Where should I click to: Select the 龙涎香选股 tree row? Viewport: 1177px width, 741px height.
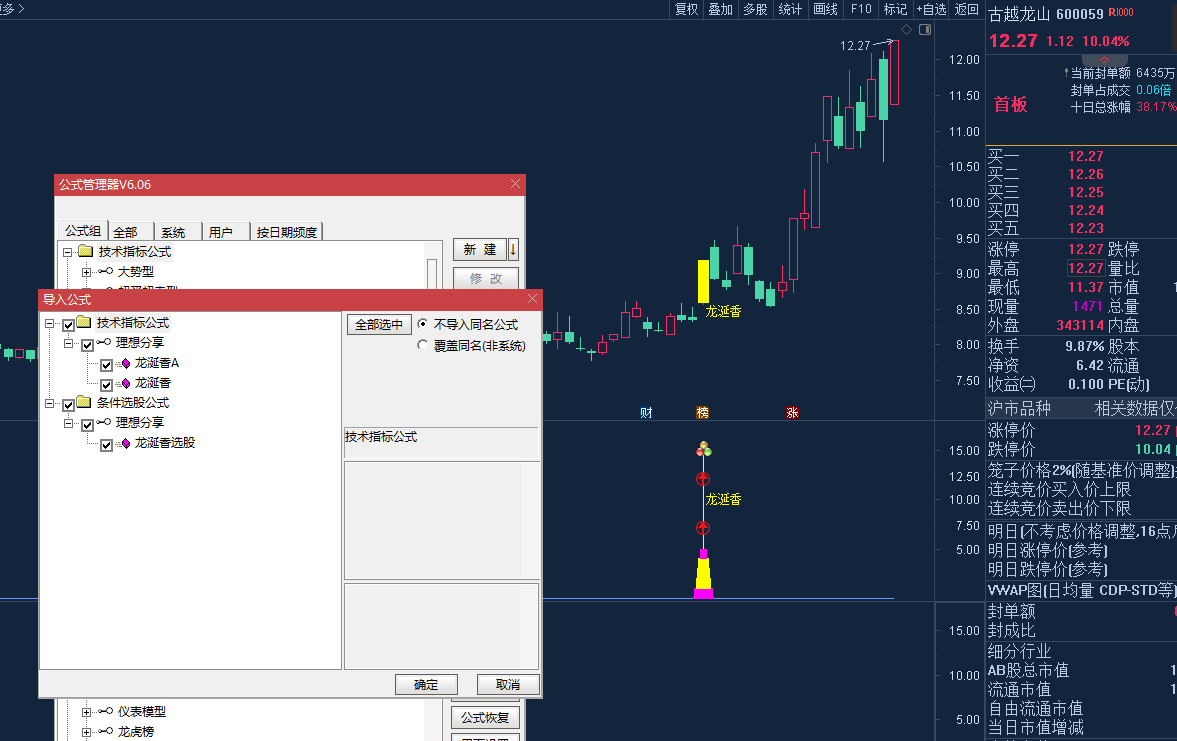164,443
